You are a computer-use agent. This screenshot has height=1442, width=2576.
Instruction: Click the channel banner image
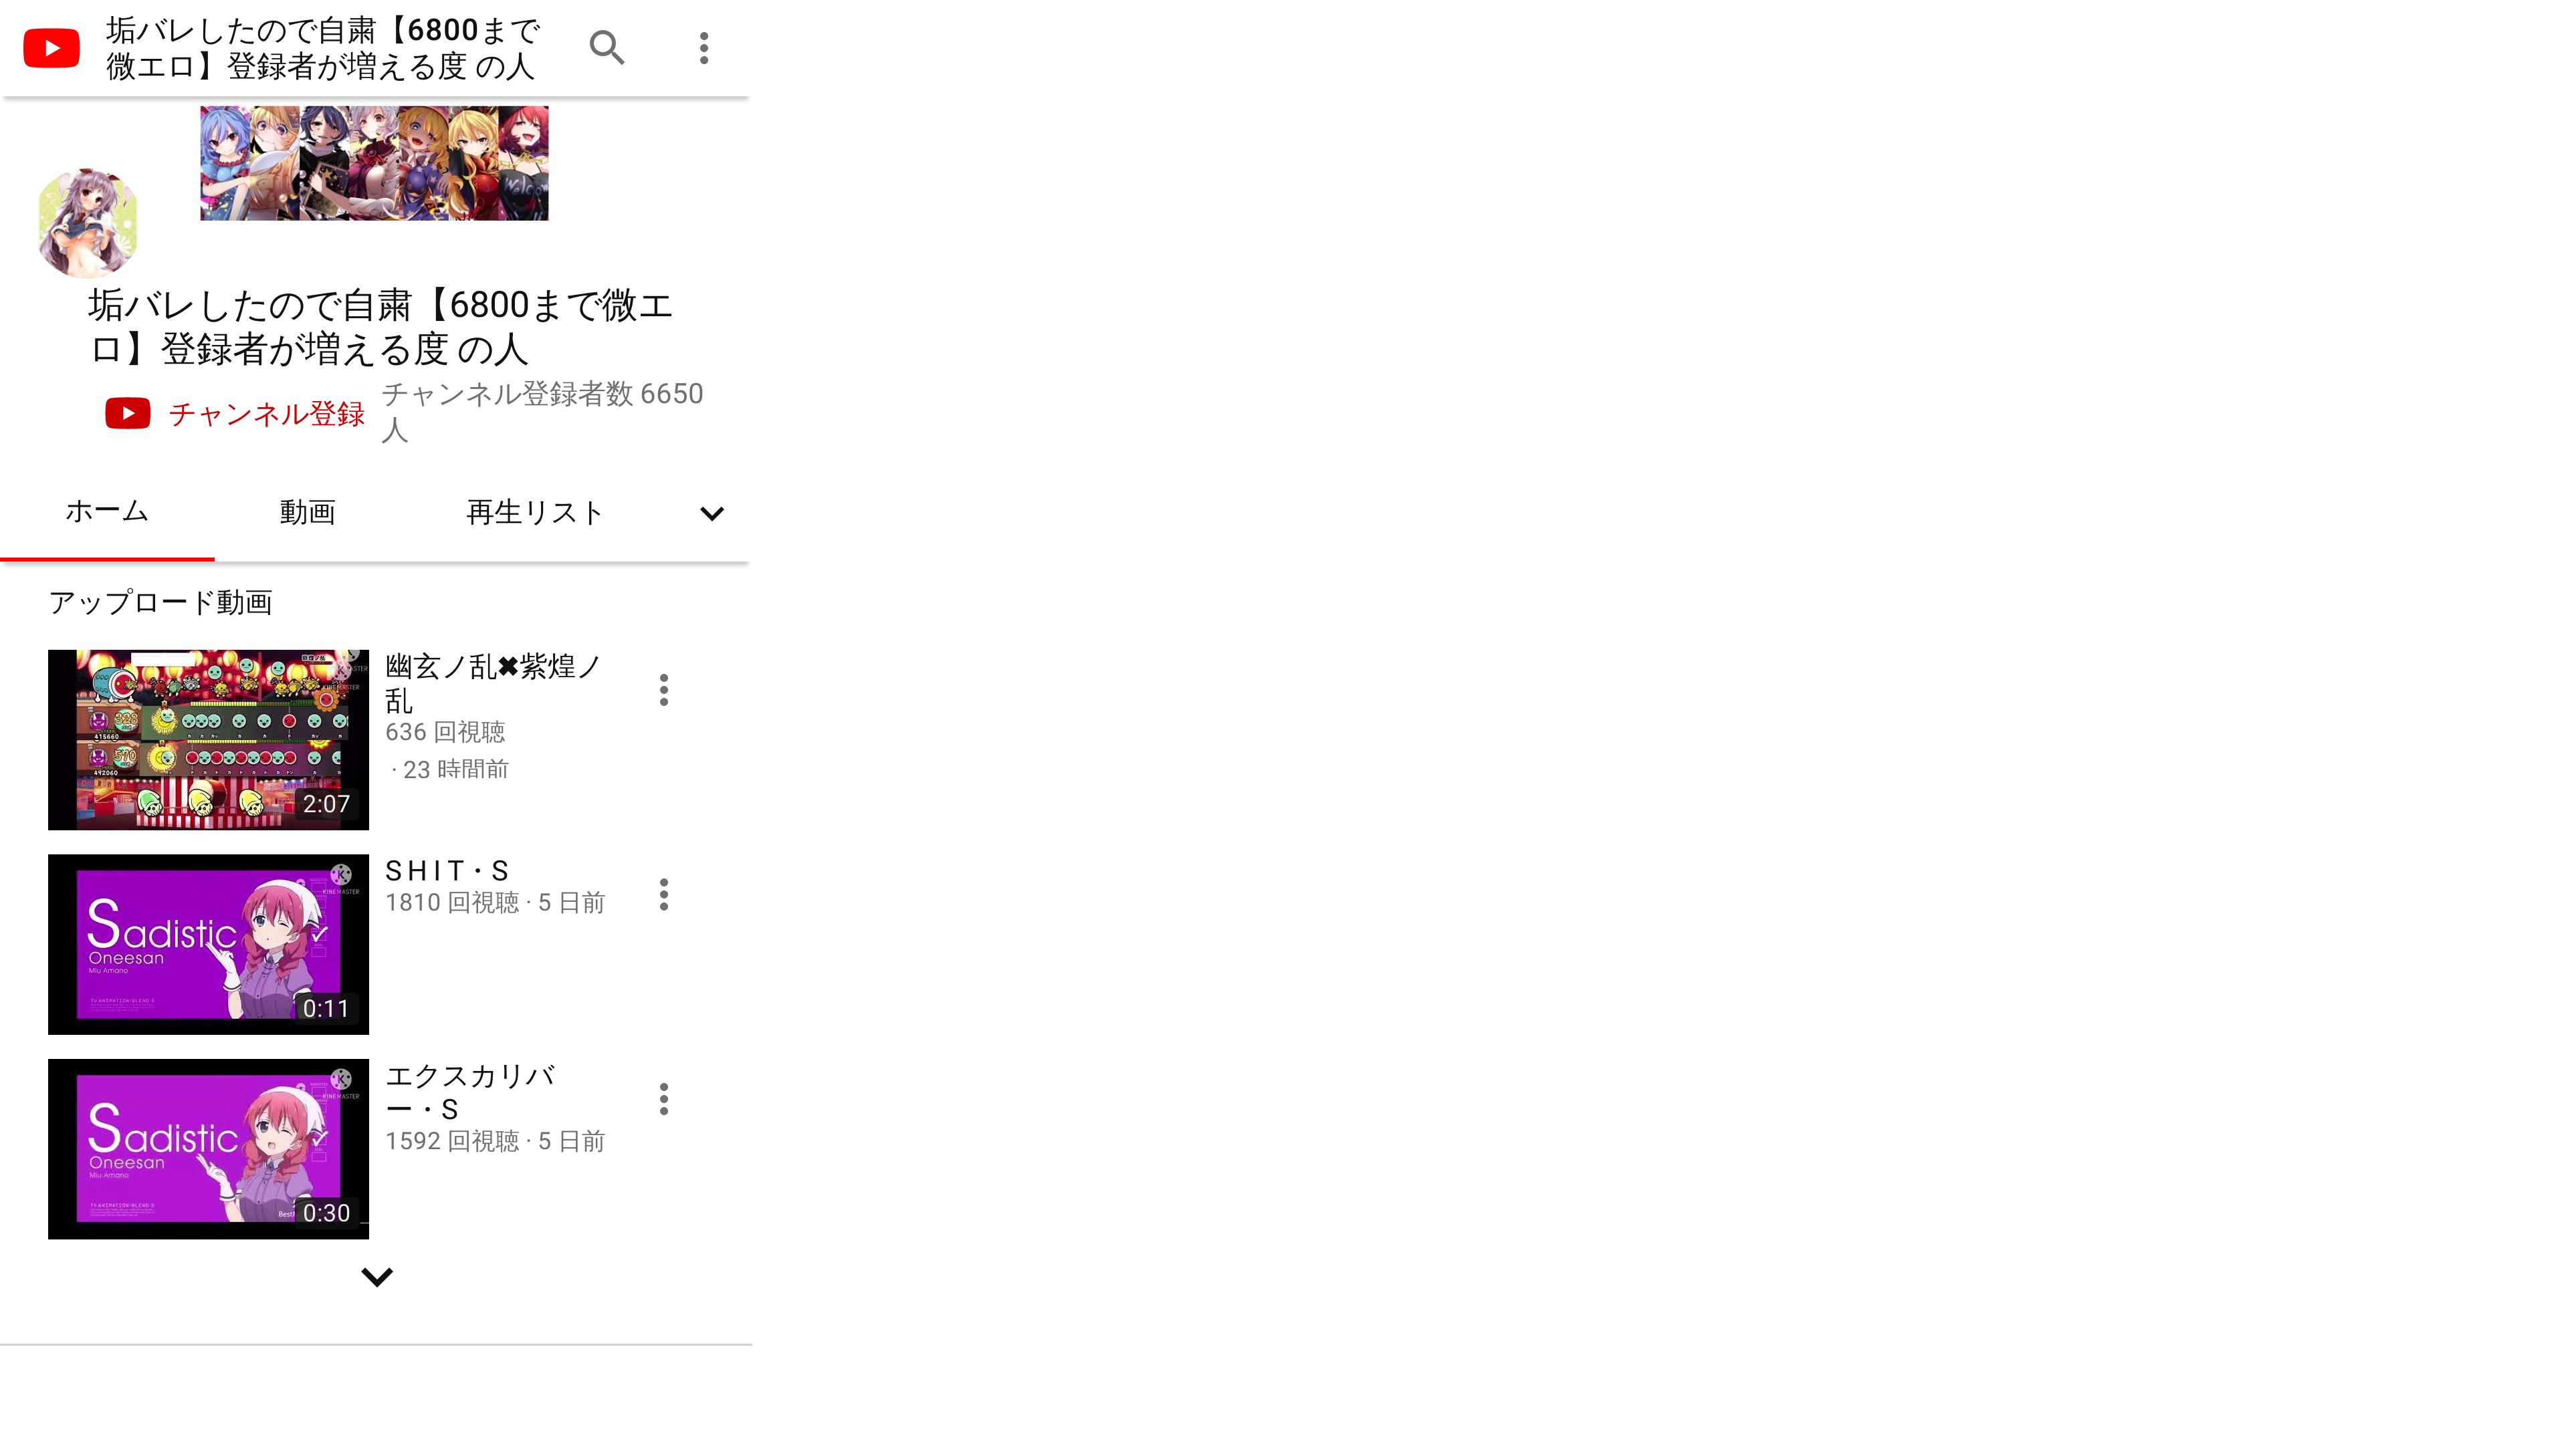(x=374, y=163)
